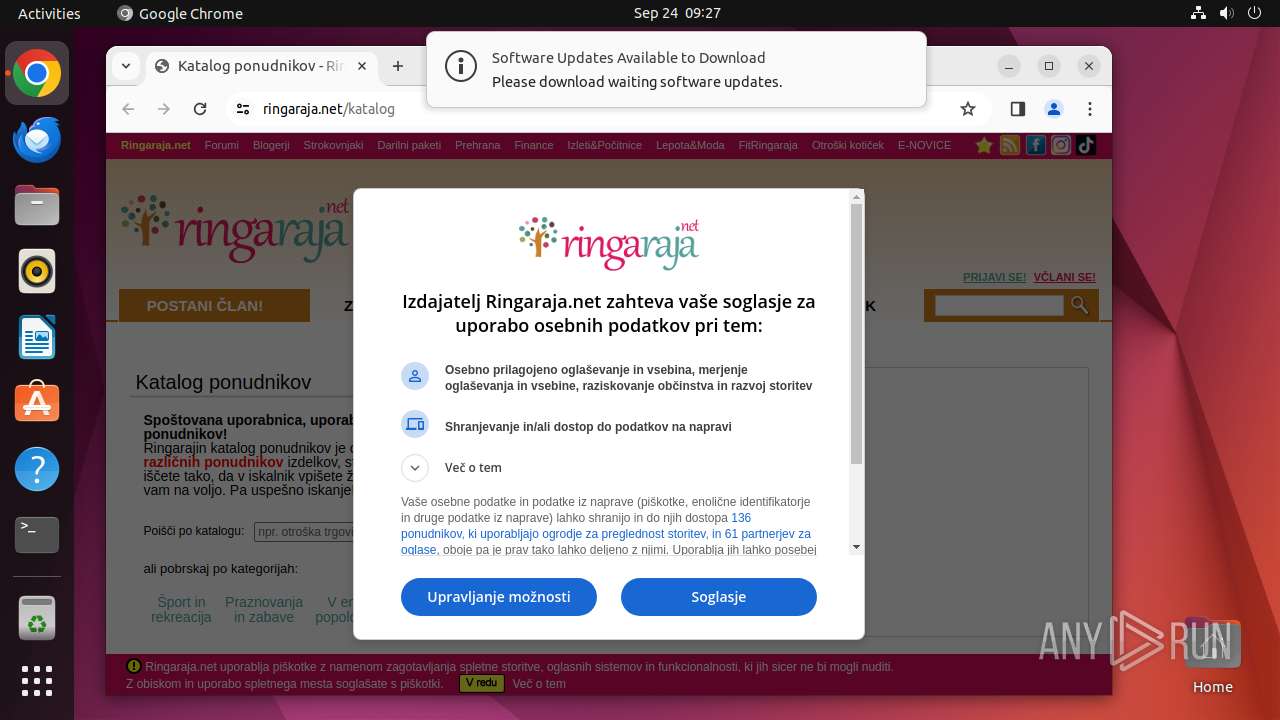
Task: Click consent dialog scroll-down arrow
Action: [x=856, y=547]
